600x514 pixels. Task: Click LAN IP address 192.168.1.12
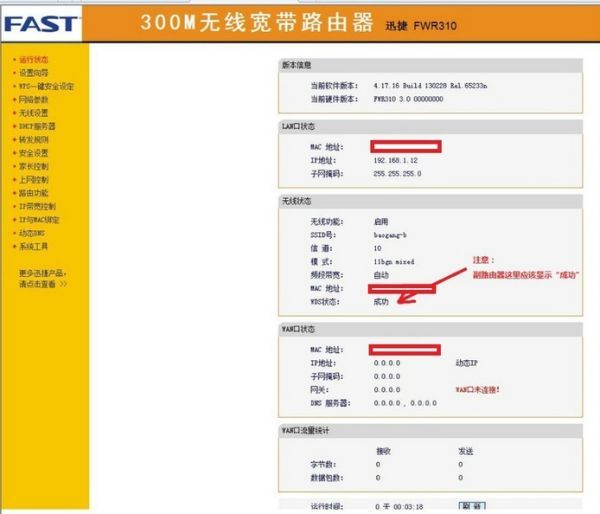tap(396, 160)
